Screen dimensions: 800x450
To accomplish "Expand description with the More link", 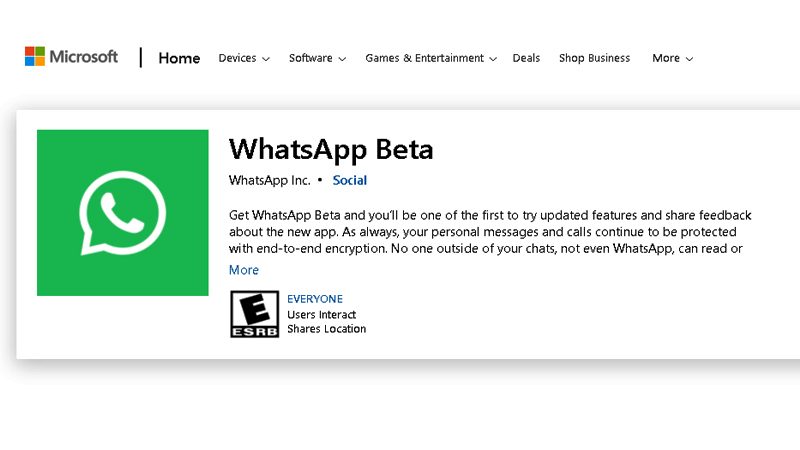I will [244, 270].
